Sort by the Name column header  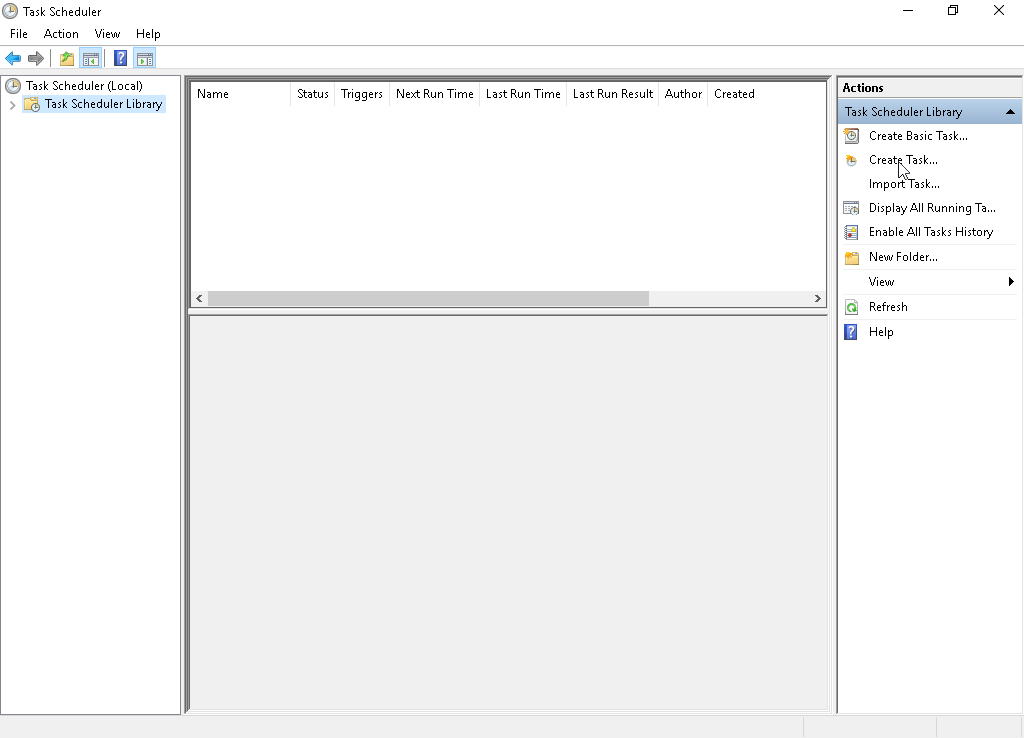[241, 94]
